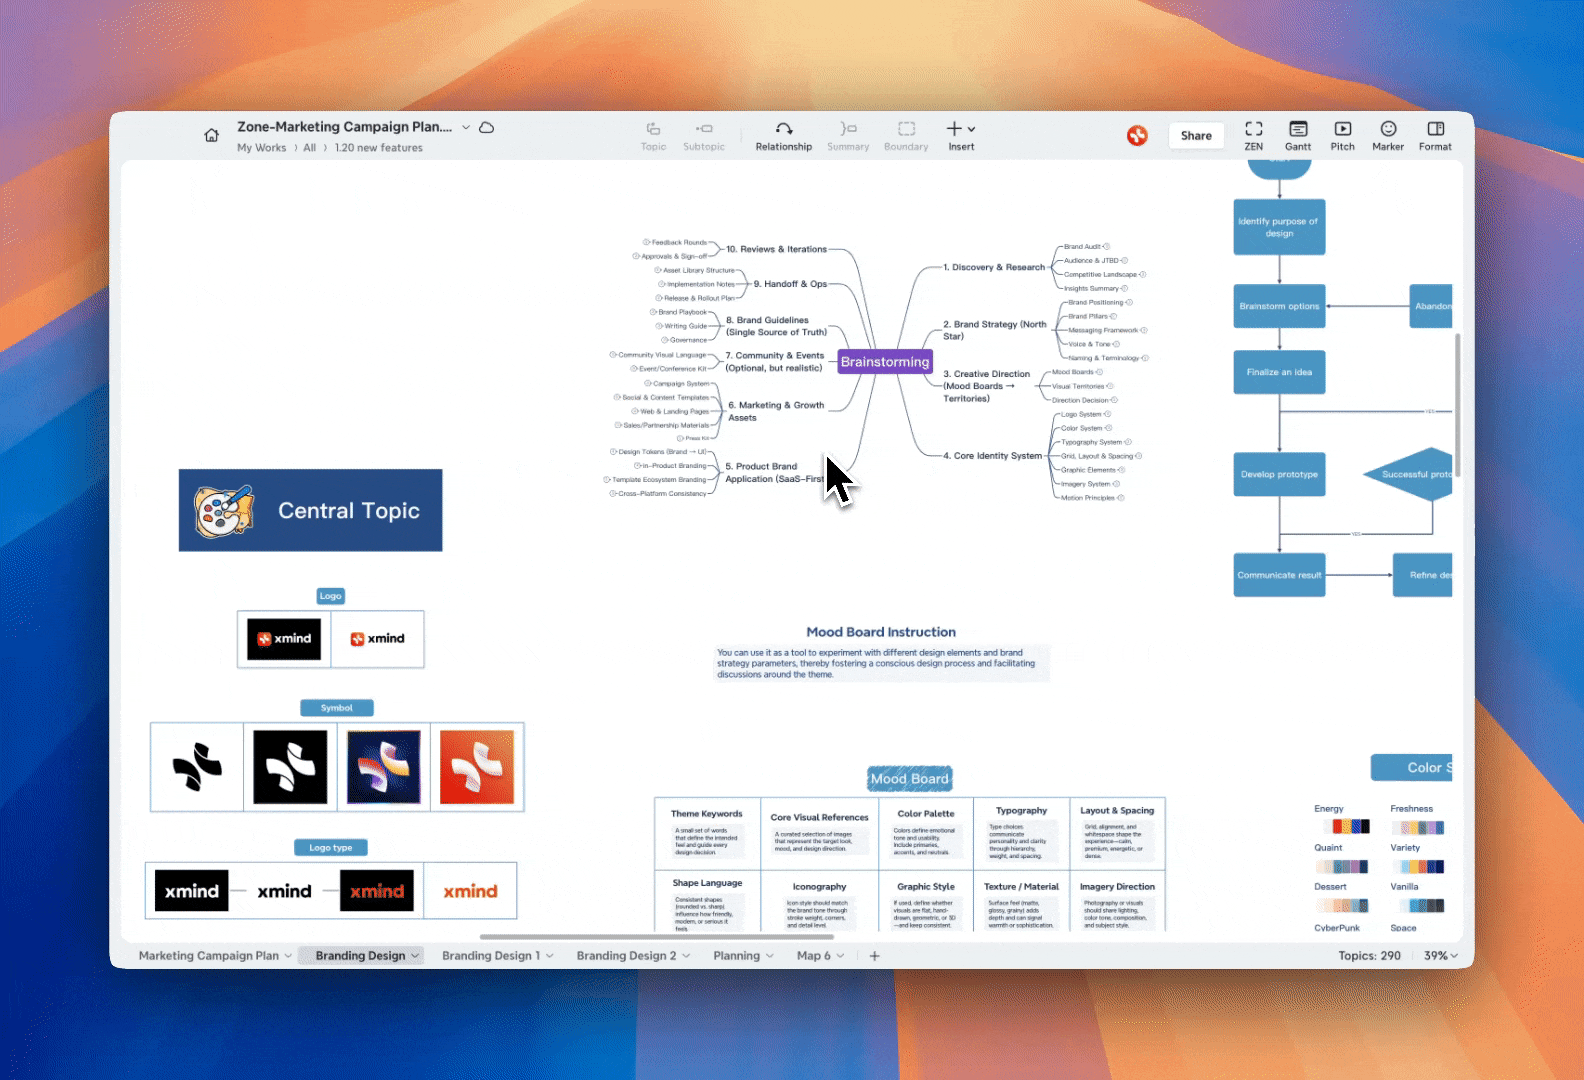Switch to the Planning sheet
This screenshot has height=1080, width=1584.
tap(736, 956)
